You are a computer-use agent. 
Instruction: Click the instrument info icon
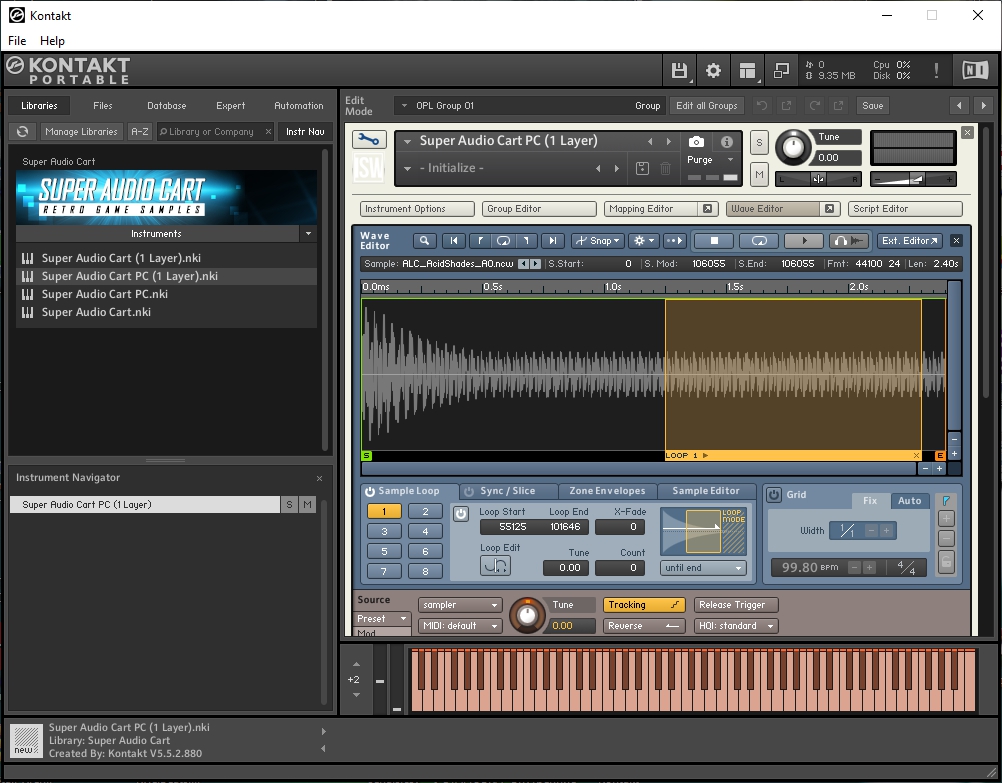(727, 142)
